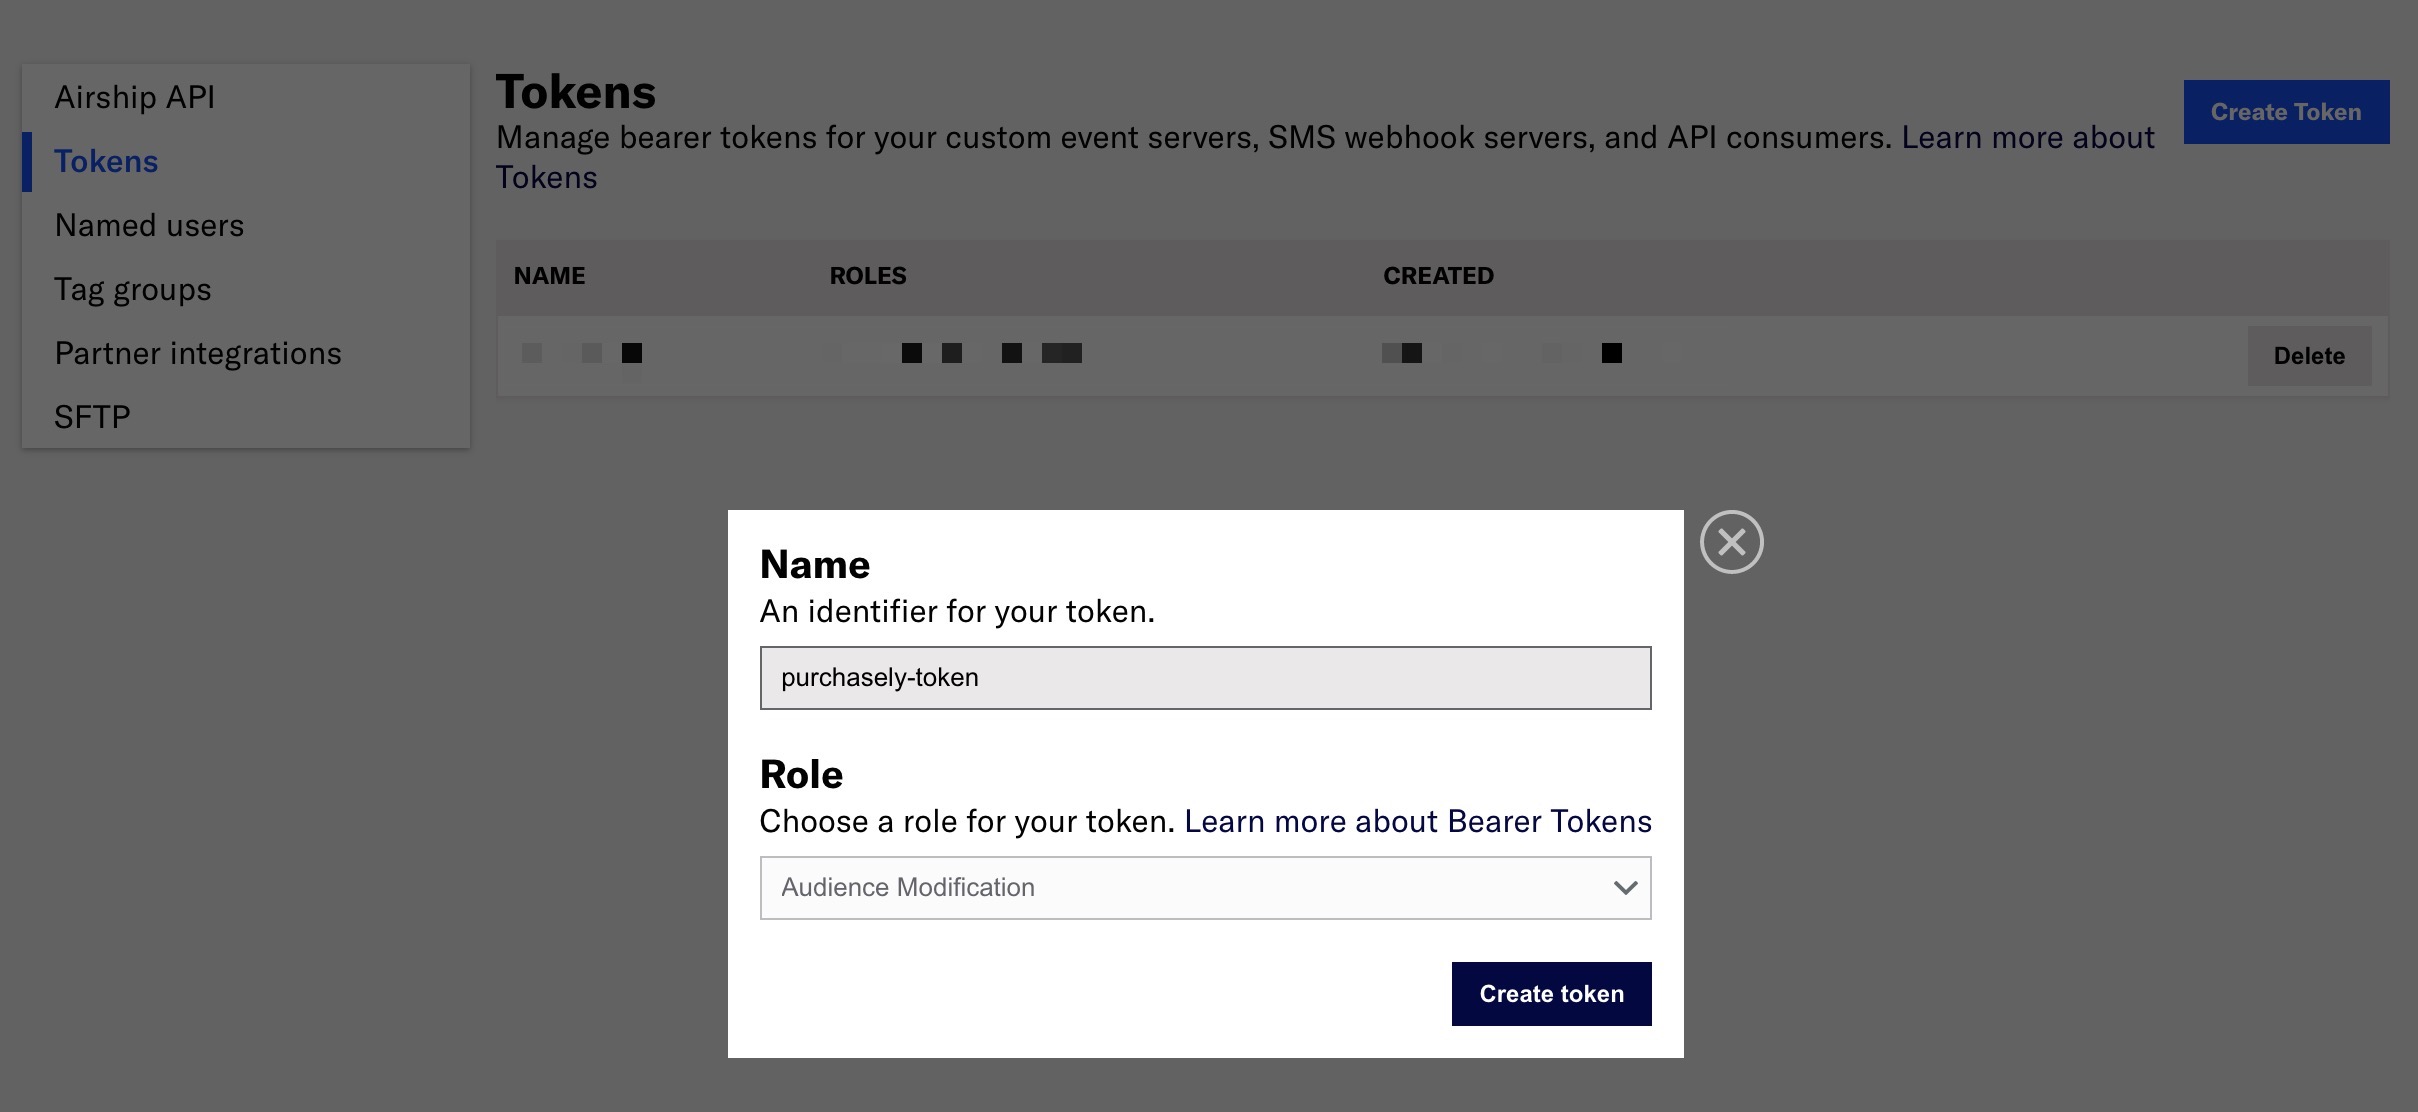Click the token Name input field
The image size is (2418, 1112).
tap(1205, 678)
